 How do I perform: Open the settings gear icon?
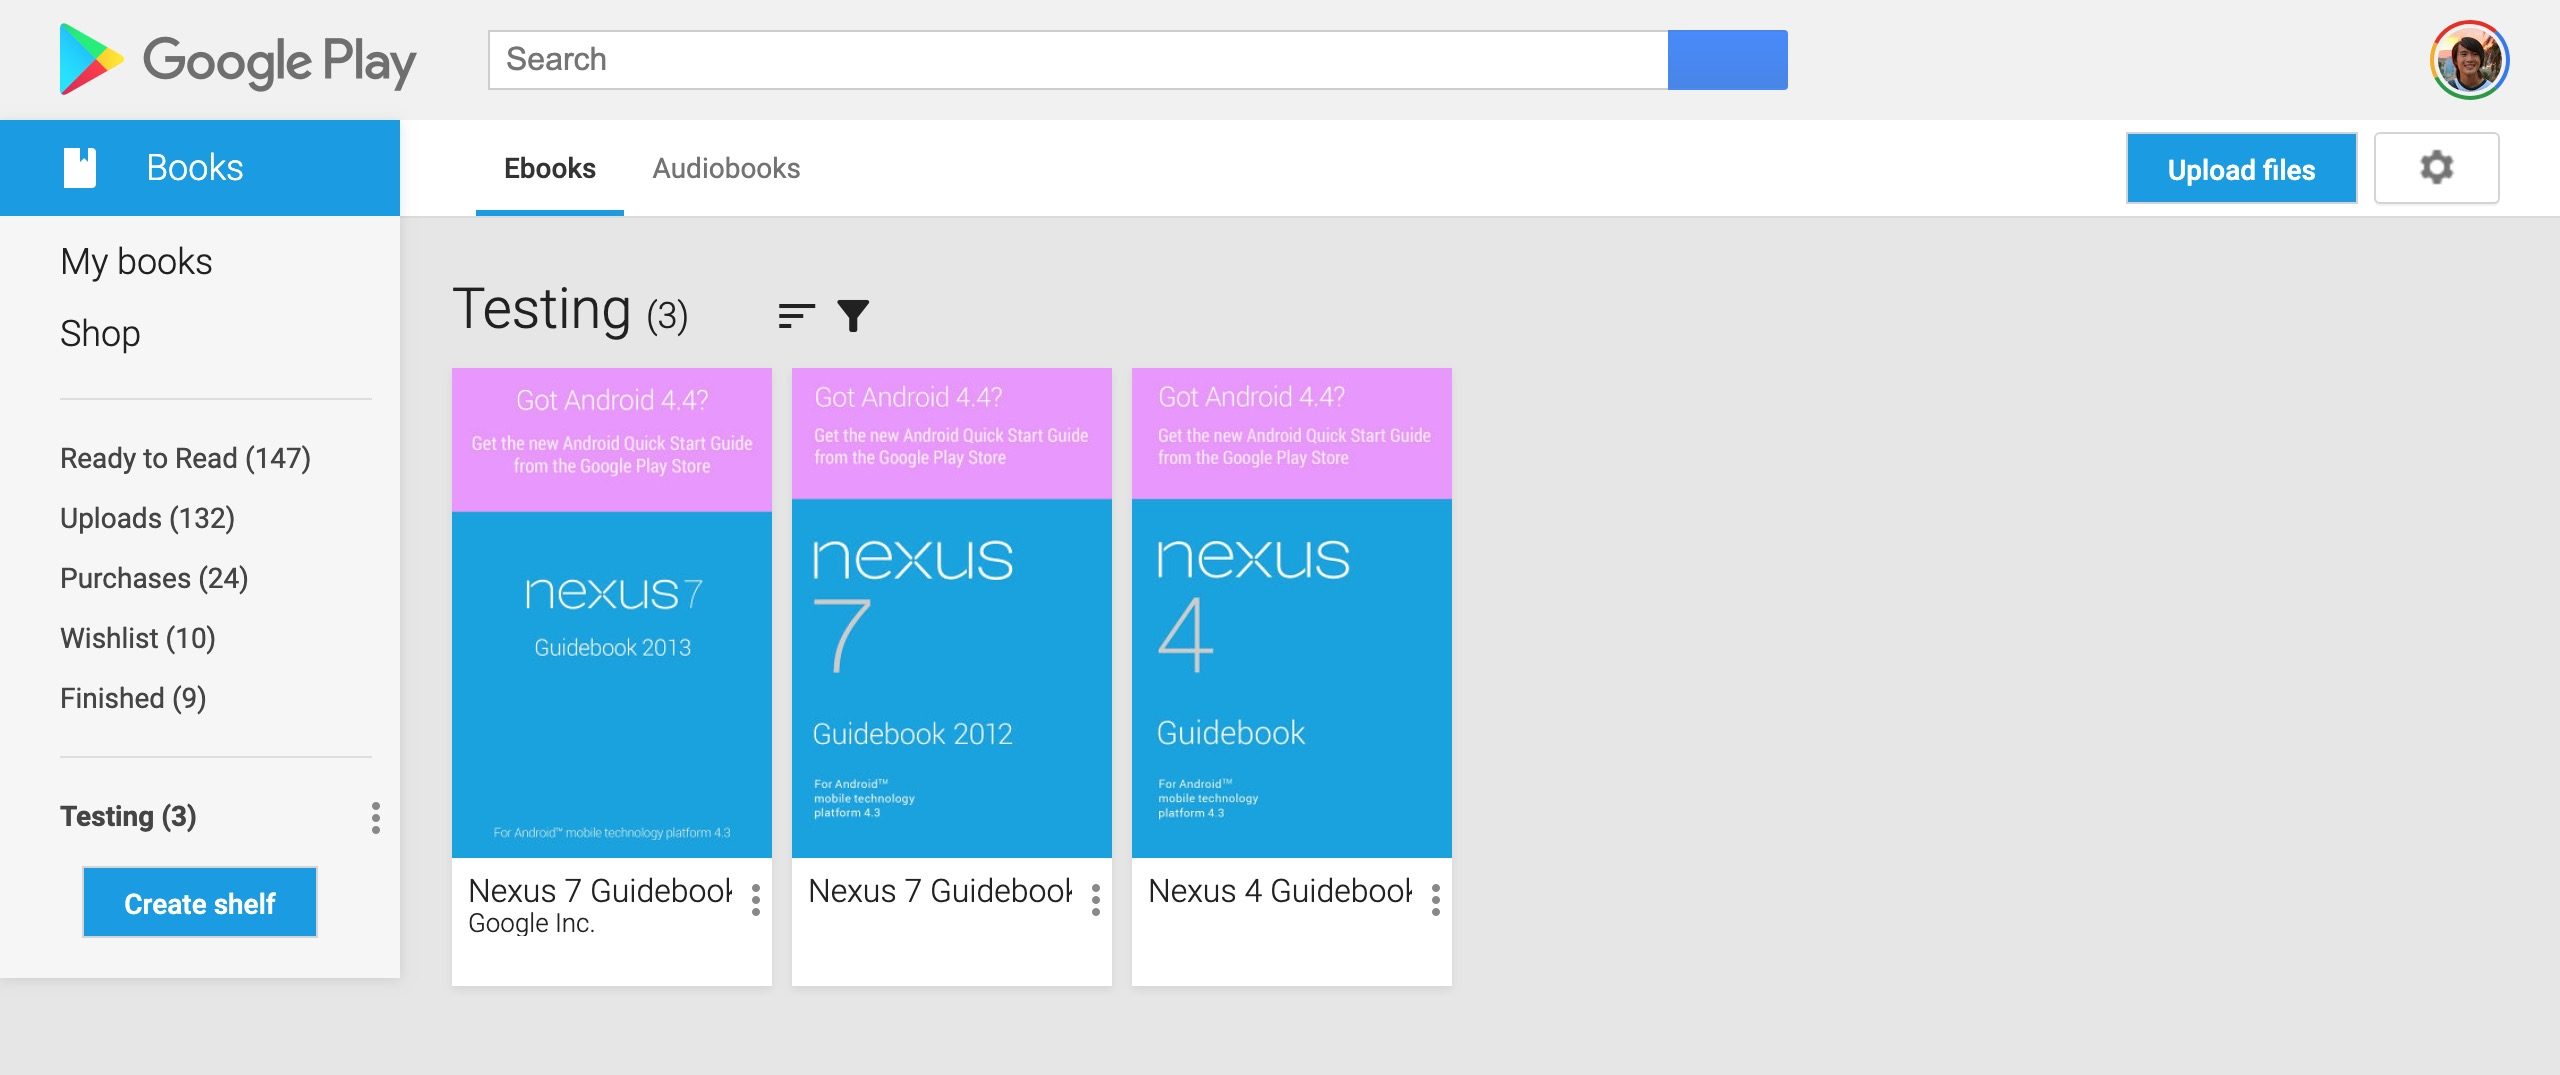2437,167
